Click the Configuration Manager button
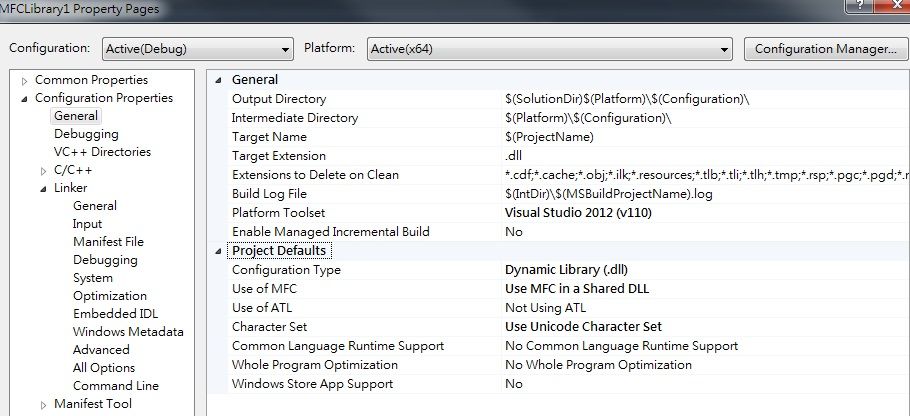This screenshot has height=416, width=910. (x=825, y=48)
